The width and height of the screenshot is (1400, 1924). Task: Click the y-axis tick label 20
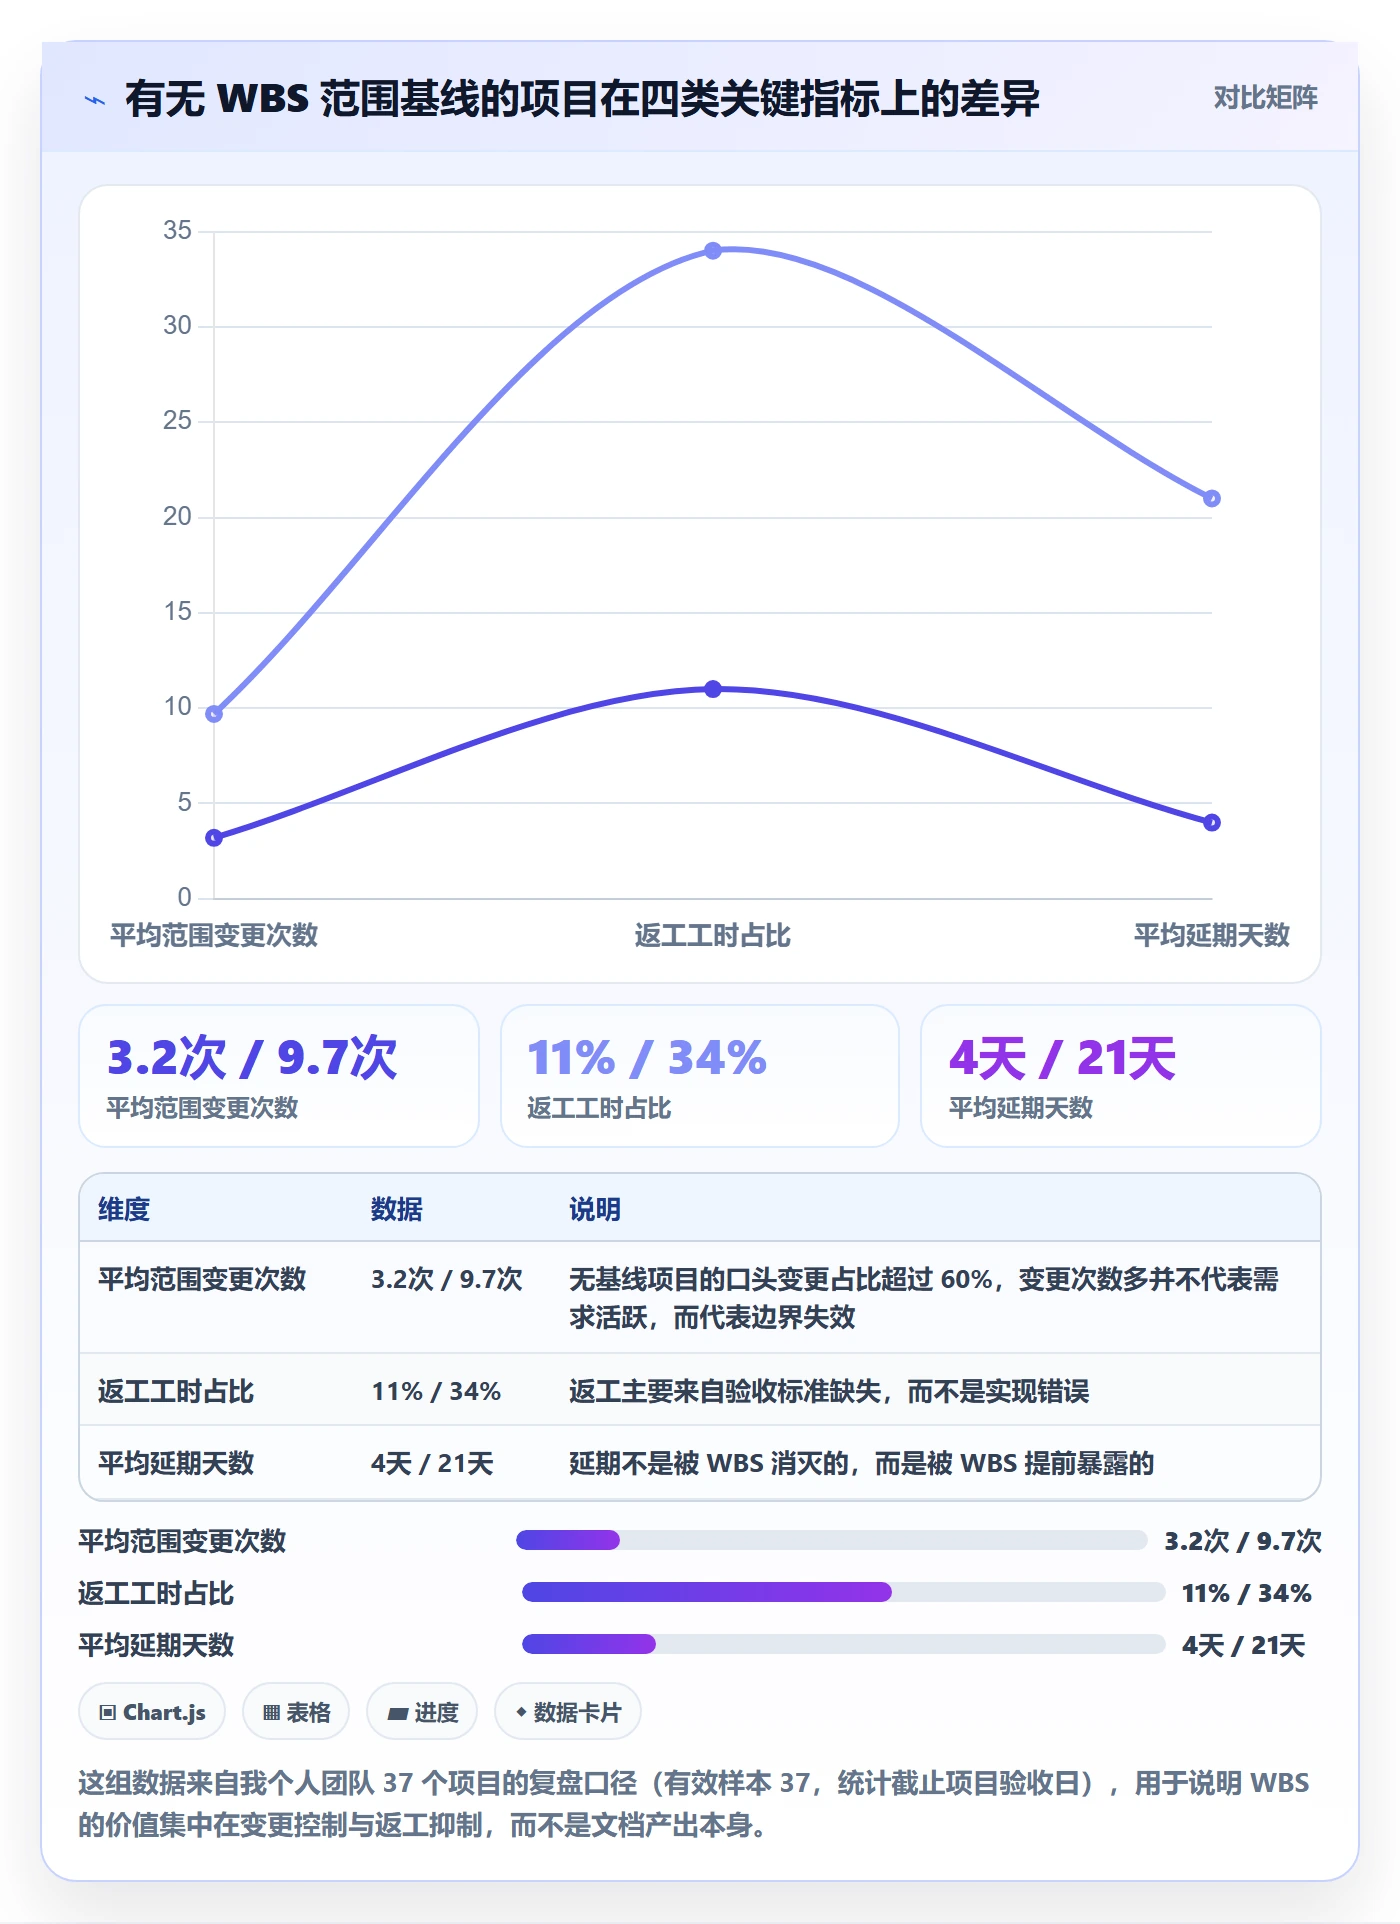point(177,516)
